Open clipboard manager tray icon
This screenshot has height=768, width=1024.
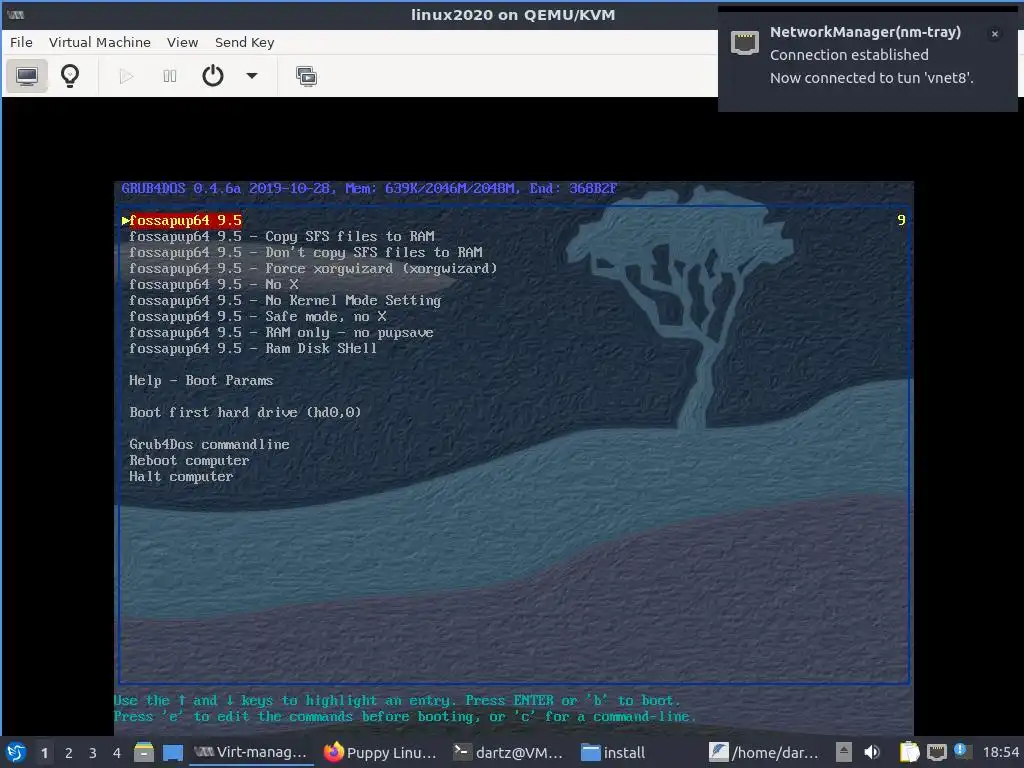coord(909,752)
